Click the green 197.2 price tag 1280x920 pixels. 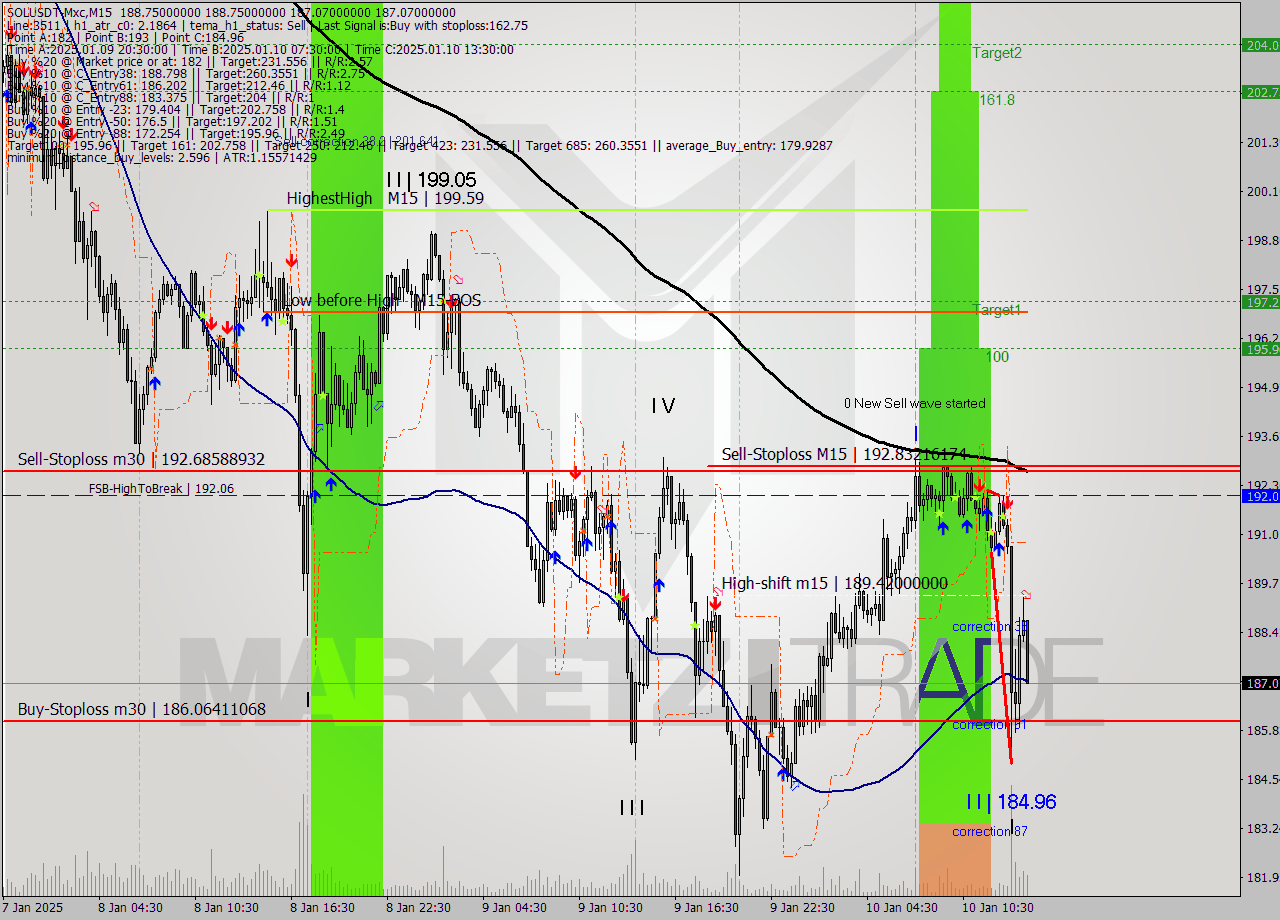[1260, 302]
